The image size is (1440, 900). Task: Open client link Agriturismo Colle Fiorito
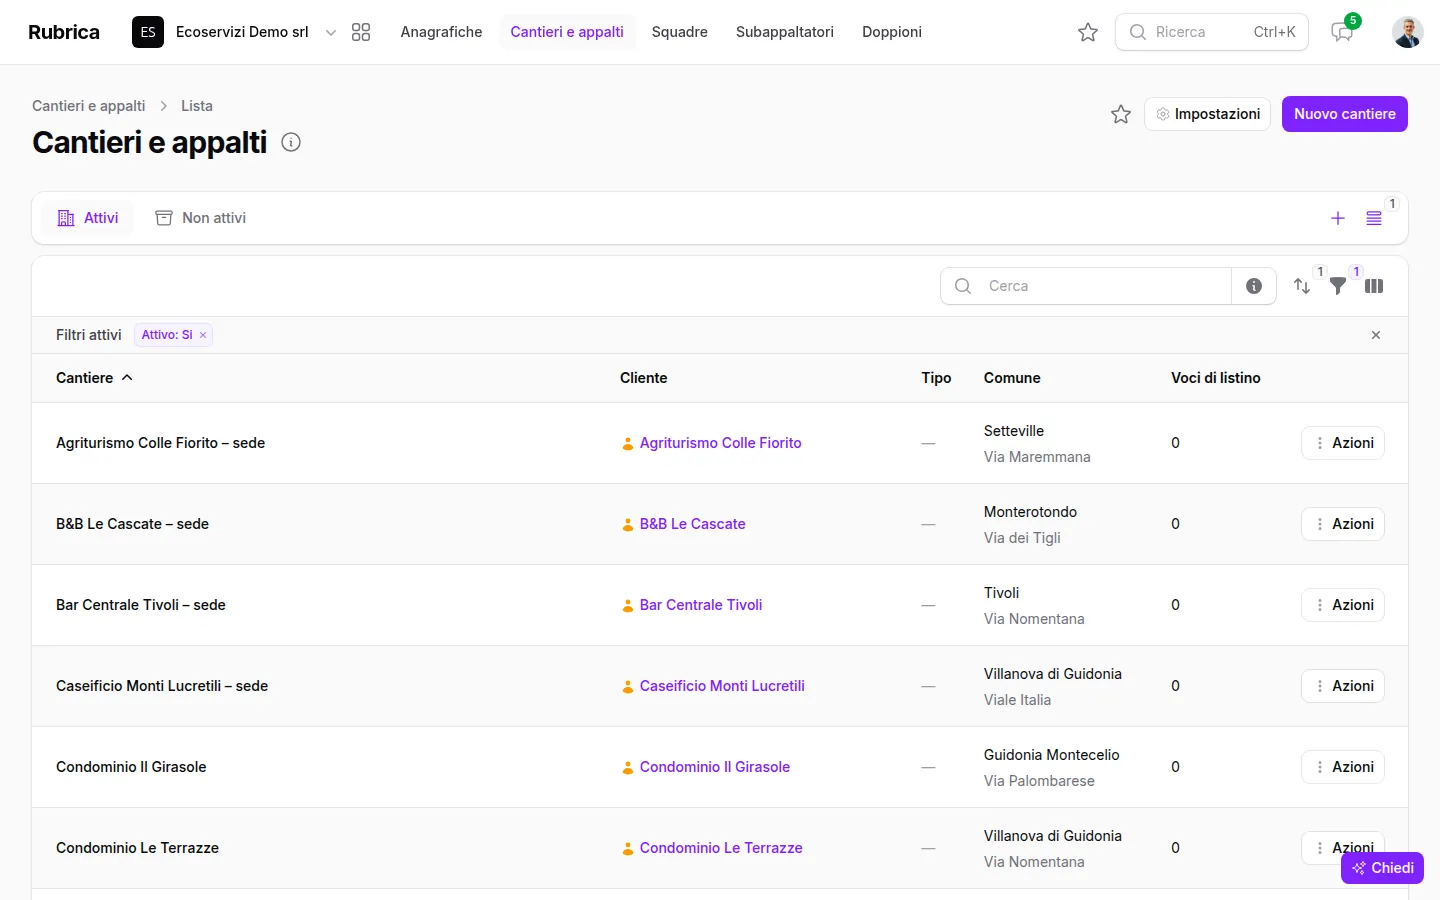click(x=720, y=443)
